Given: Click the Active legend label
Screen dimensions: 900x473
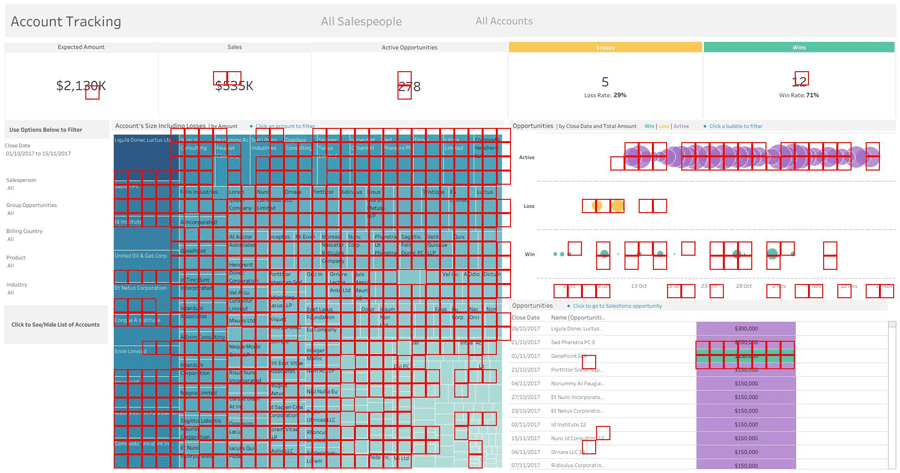Looking at the screenshot, I should pyautogui.click(x=681, y=126).
